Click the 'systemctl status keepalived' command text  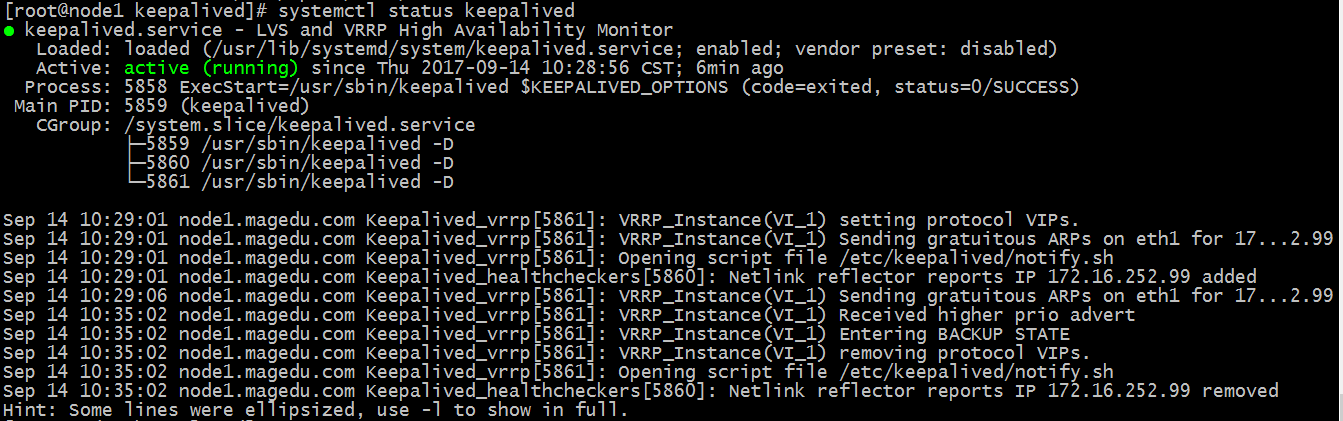(x=427, y=11)
